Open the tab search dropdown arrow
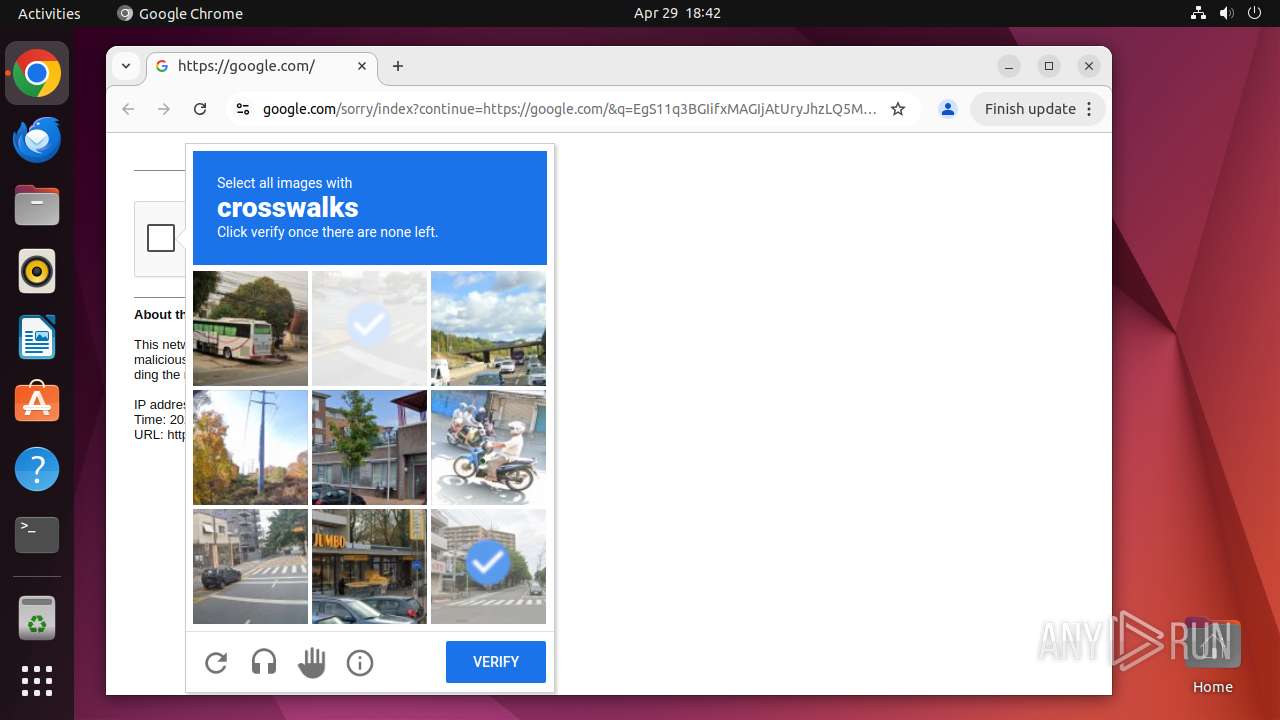Screen dimensions: 1280x720 126,66
